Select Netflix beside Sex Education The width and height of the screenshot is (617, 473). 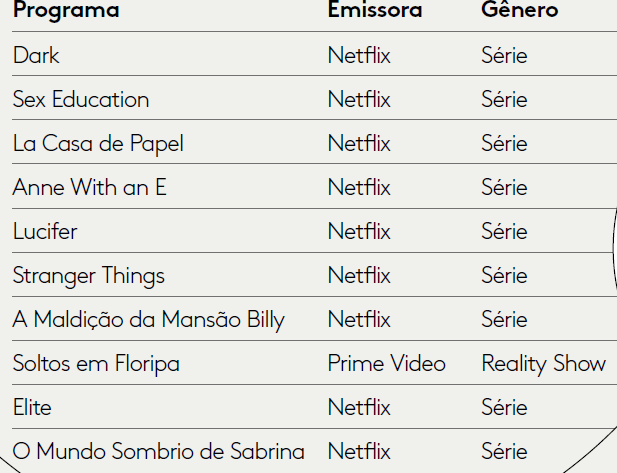click(359, 99)
